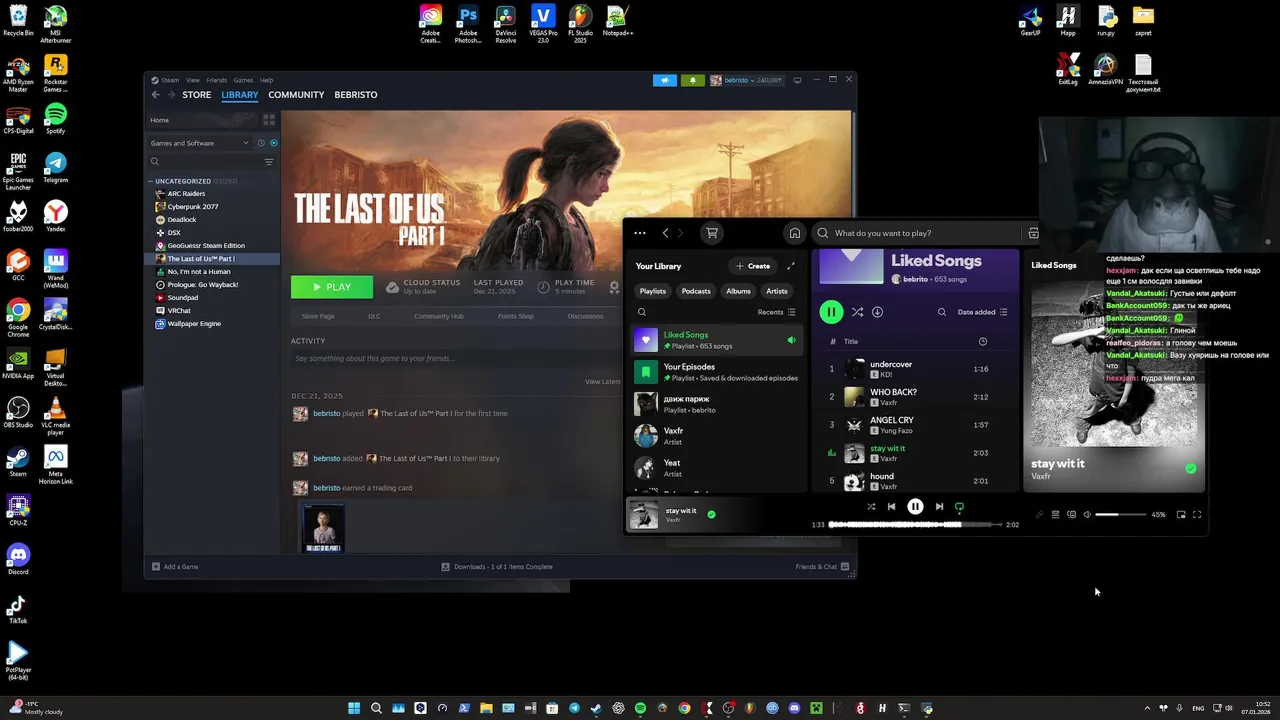Open Steam announcements megaphone button
1280x720 pixels.
pos(664,80)
